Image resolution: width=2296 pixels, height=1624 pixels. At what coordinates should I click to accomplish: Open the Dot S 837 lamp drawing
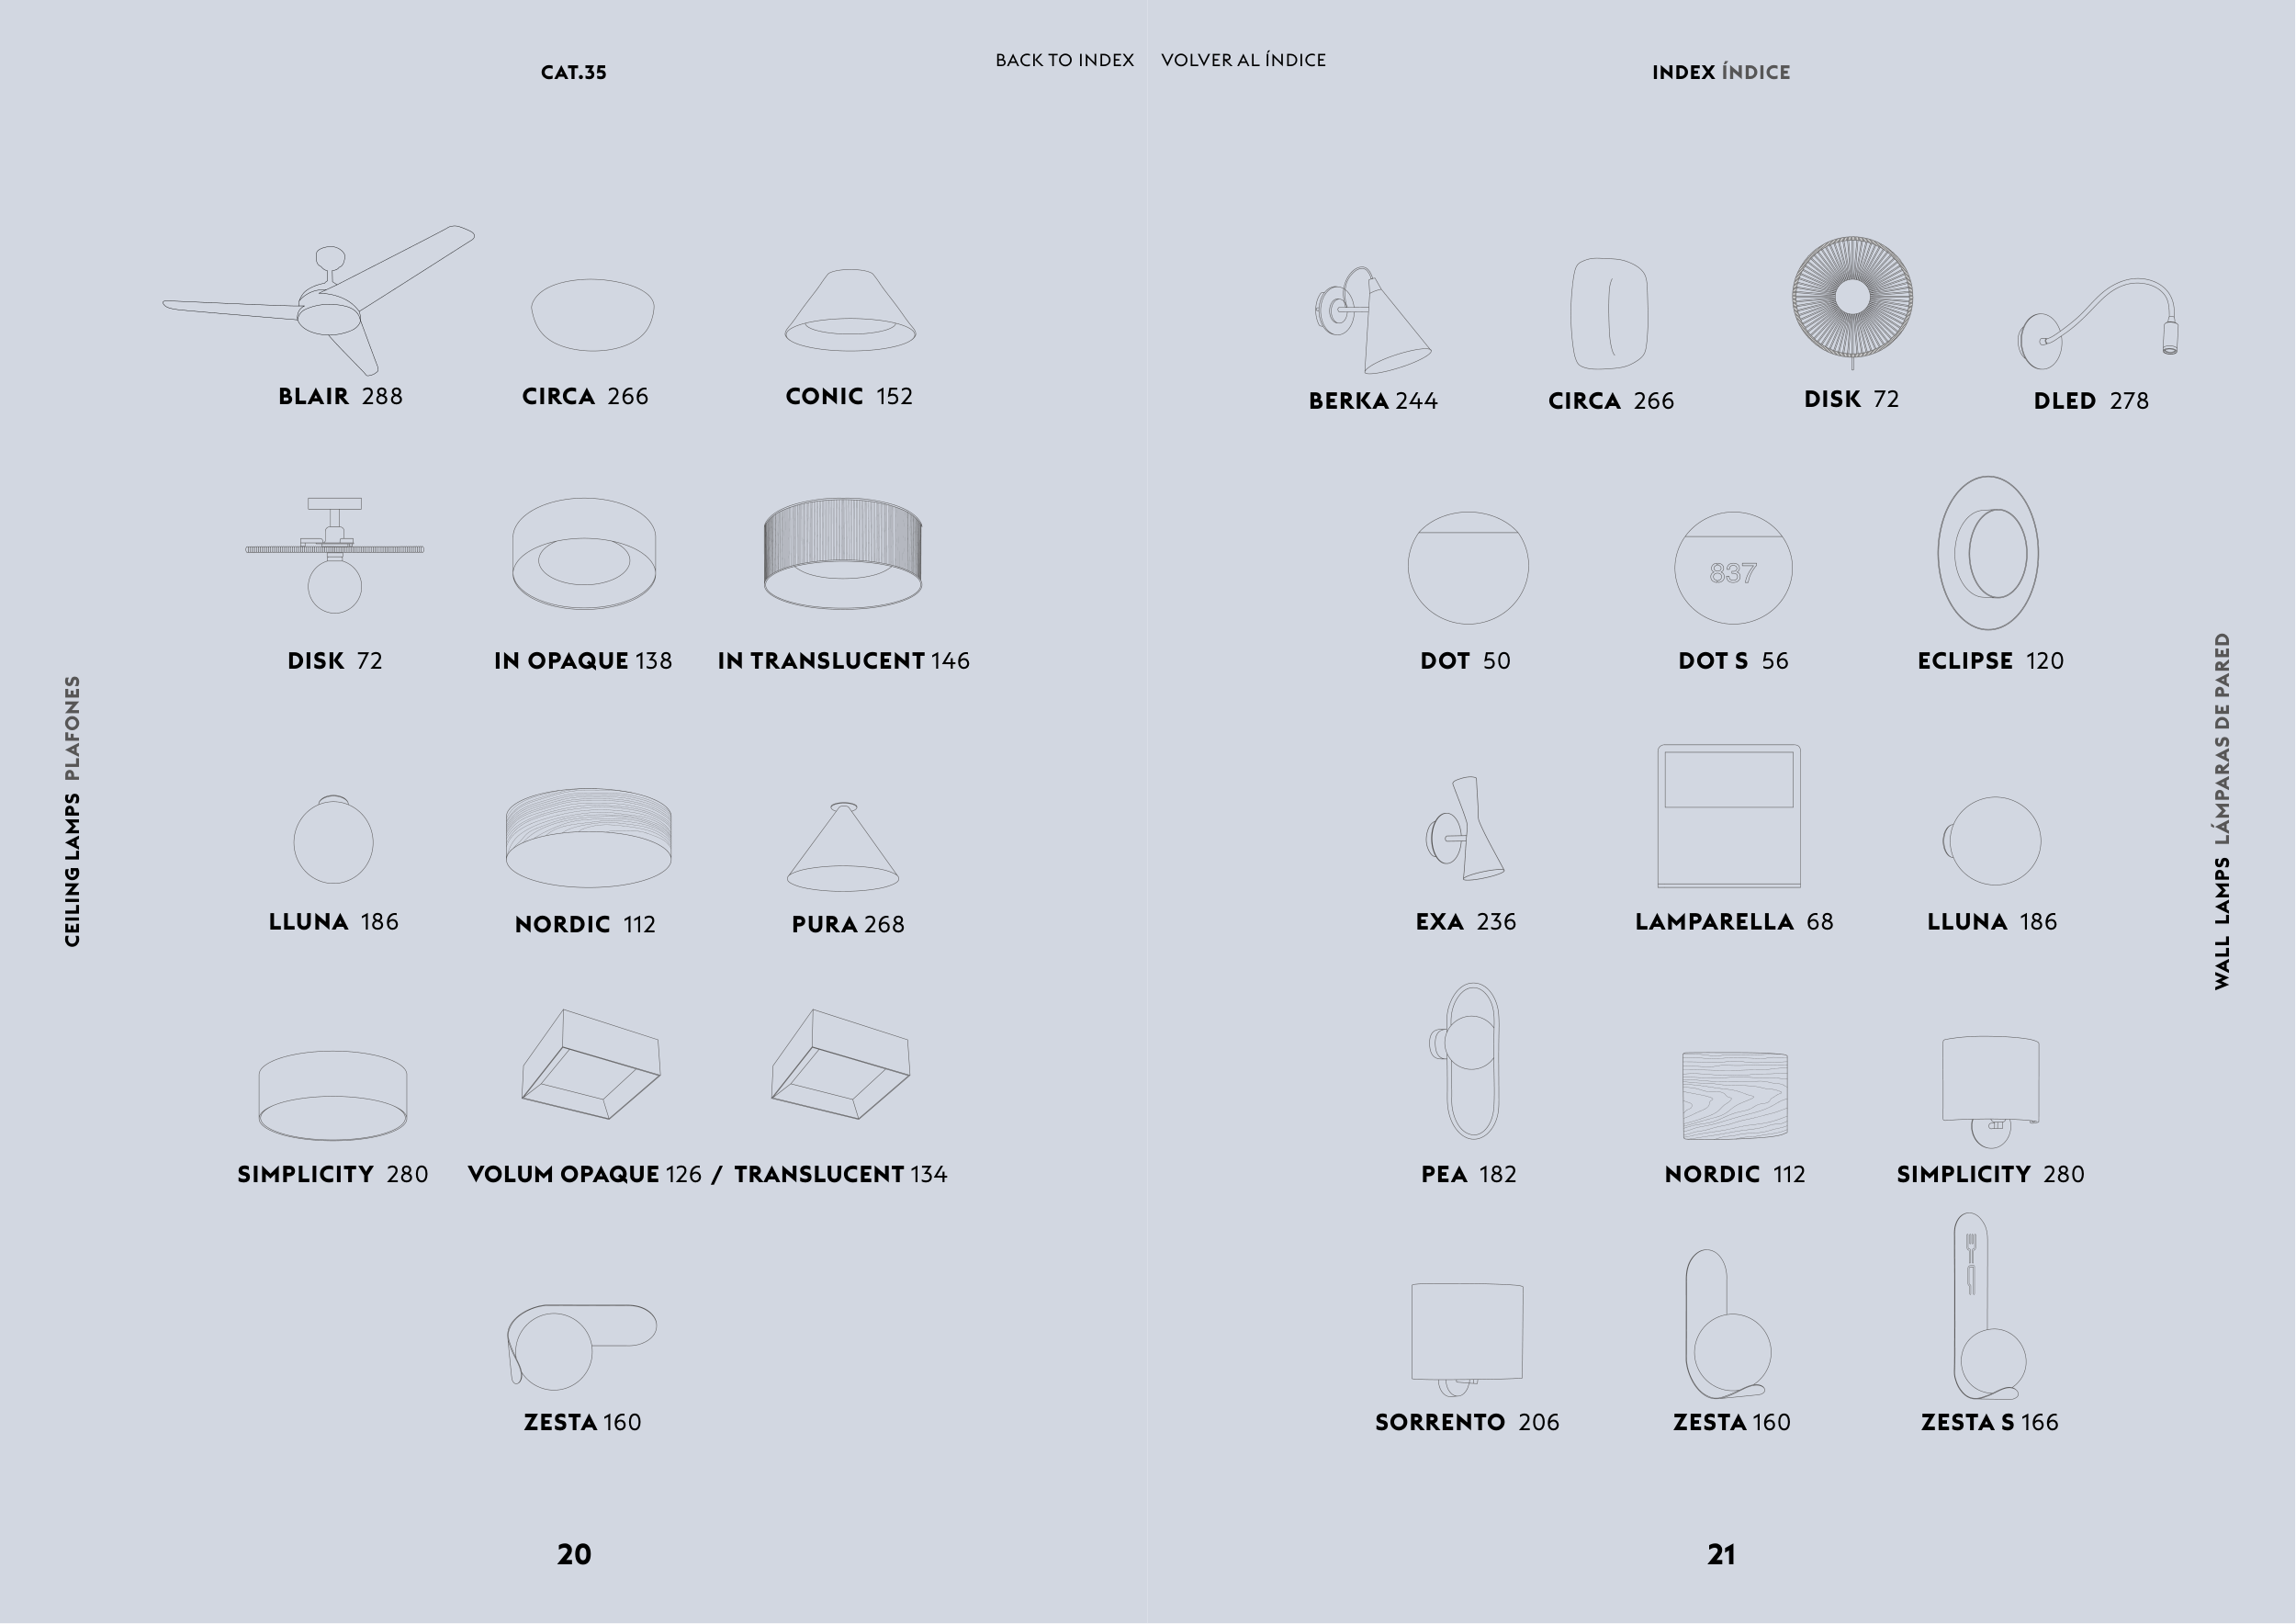point(1733,568)
